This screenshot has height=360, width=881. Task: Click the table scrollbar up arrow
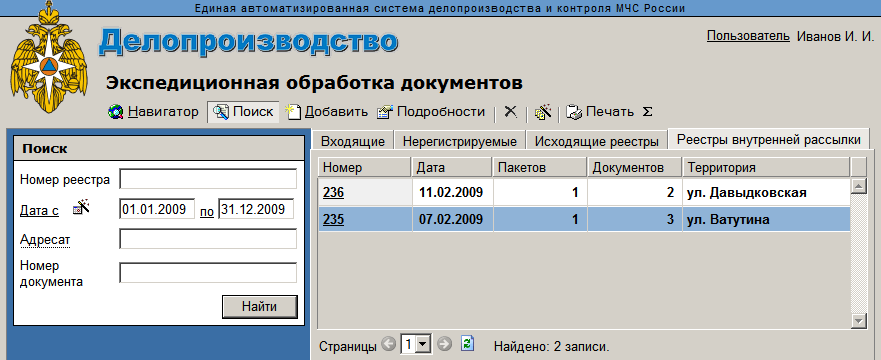click(859, 186)
